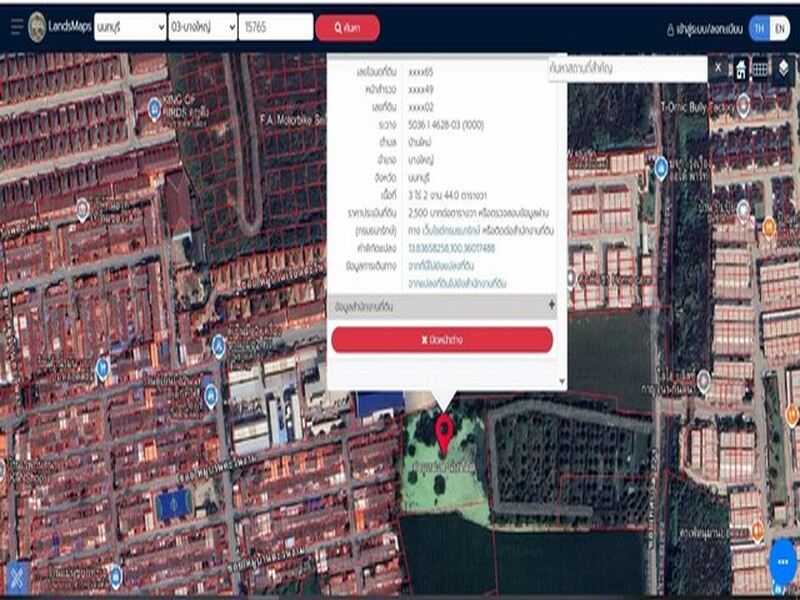This screenshot has width=800, height=600.
Task: Open the map layers stack icon
Action: [784, 69]
